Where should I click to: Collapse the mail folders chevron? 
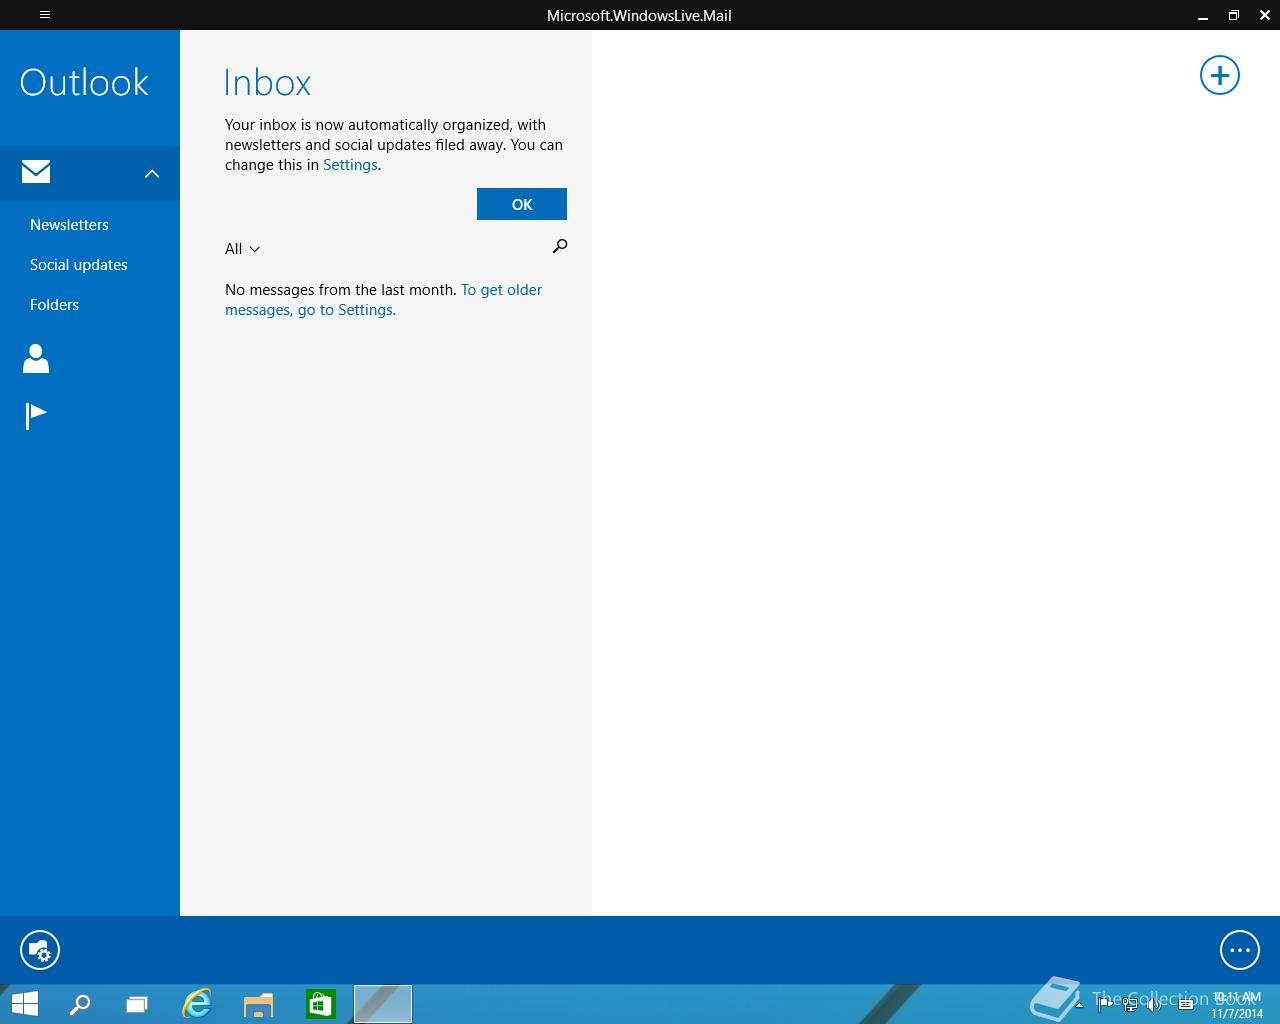coord(152,173)
